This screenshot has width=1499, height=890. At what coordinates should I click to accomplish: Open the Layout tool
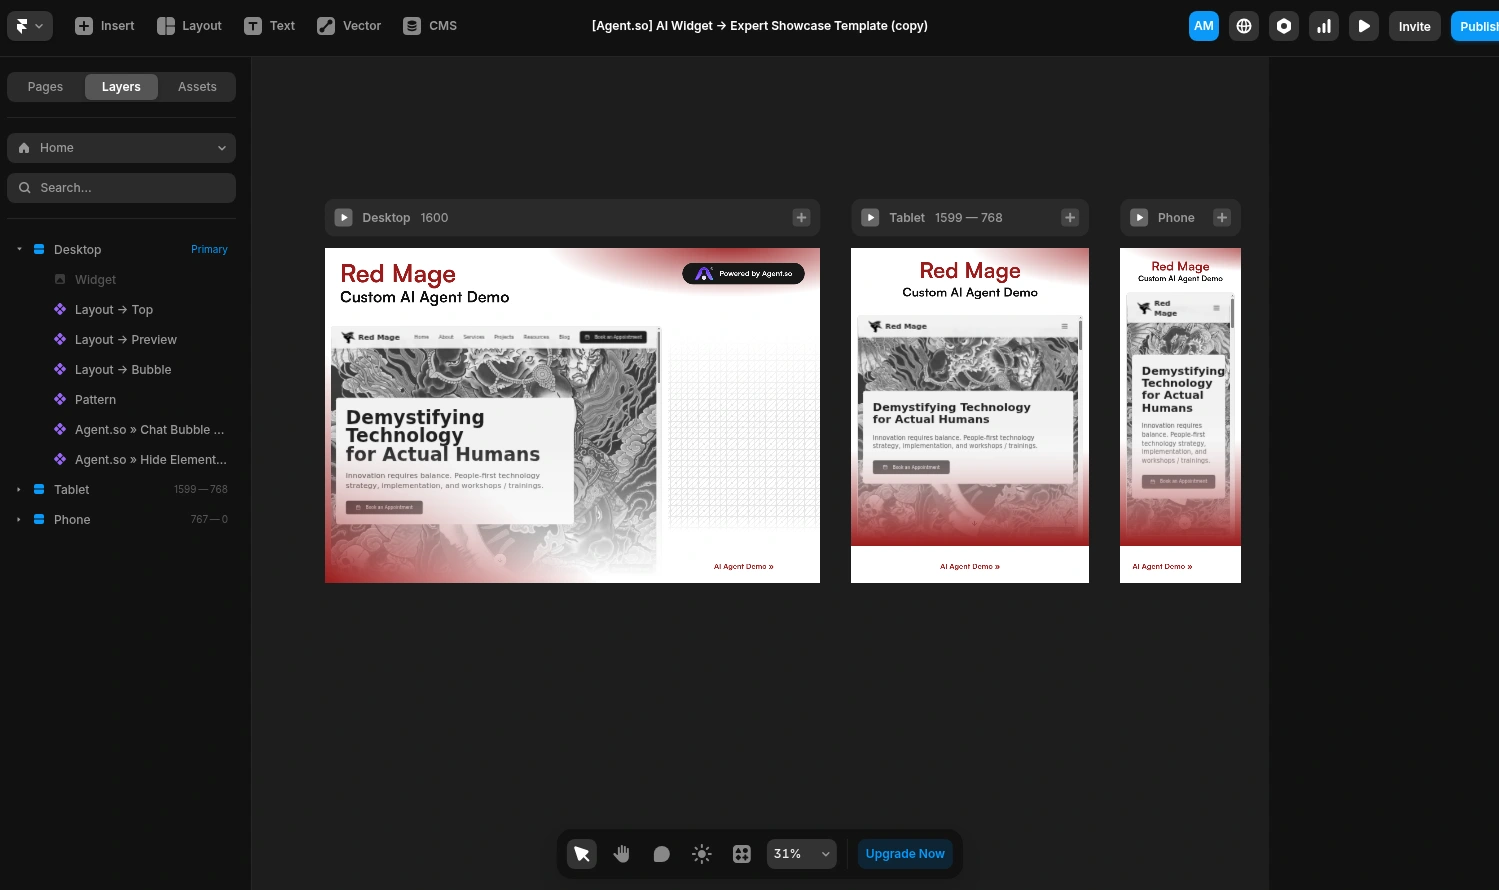coord(189,26)
